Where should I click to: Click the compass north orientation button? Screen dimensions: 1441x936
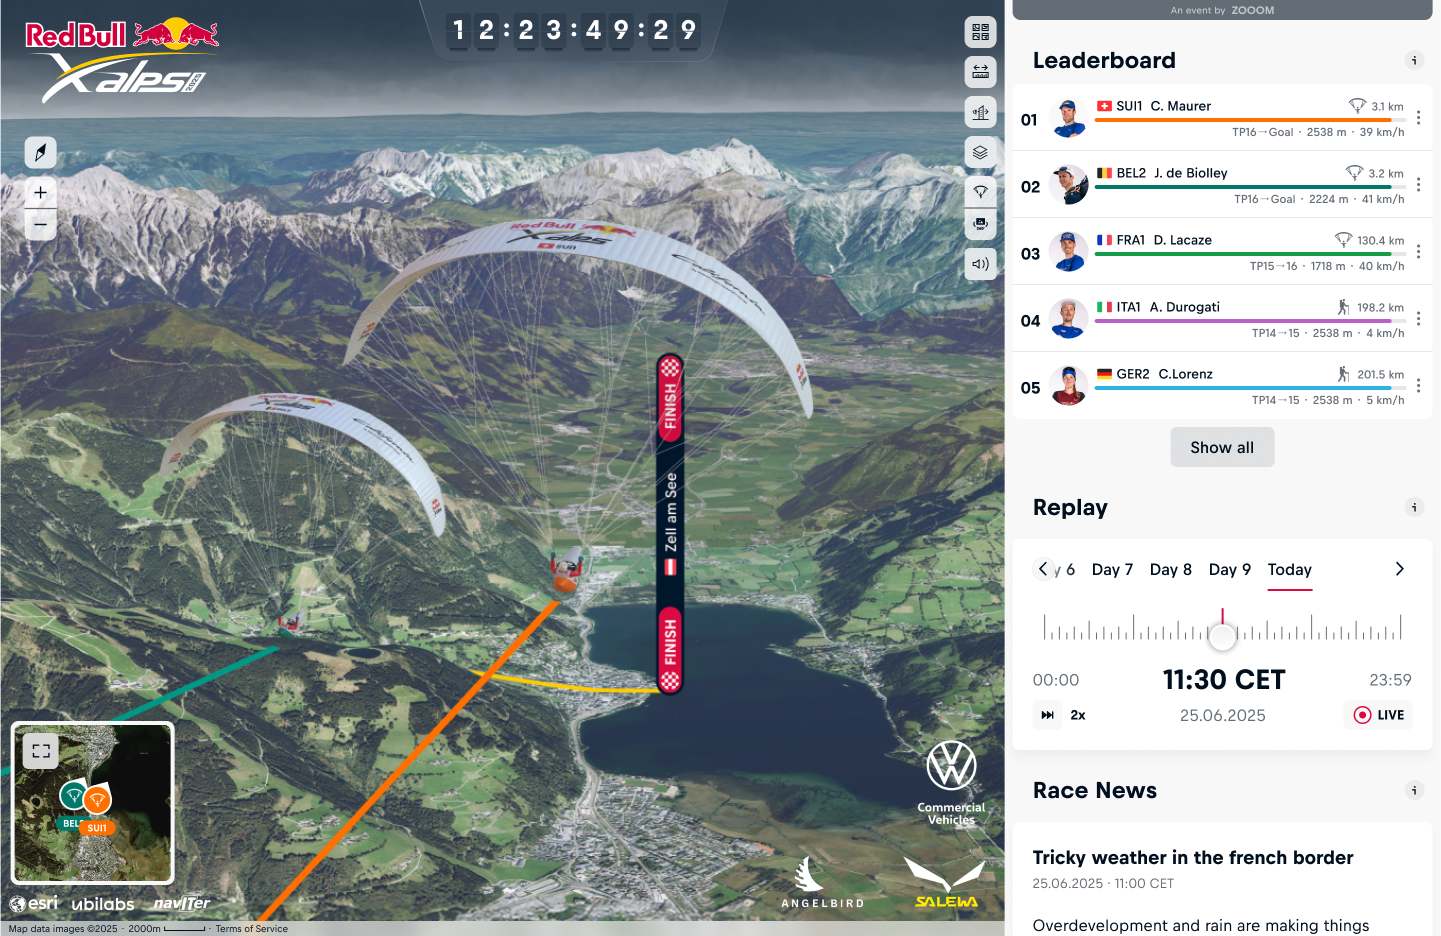(40, 152)
